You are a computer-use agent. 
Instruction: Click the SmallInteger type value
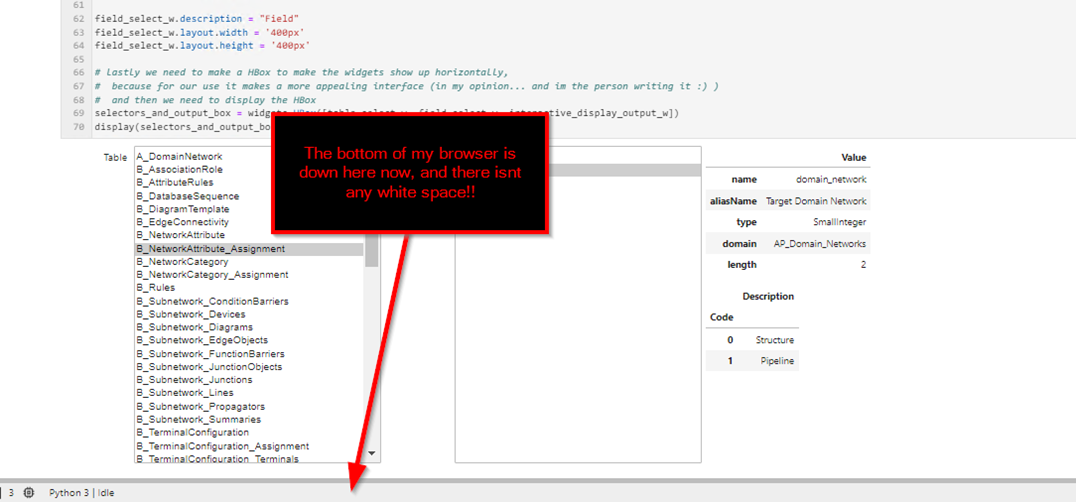(839, 222)
